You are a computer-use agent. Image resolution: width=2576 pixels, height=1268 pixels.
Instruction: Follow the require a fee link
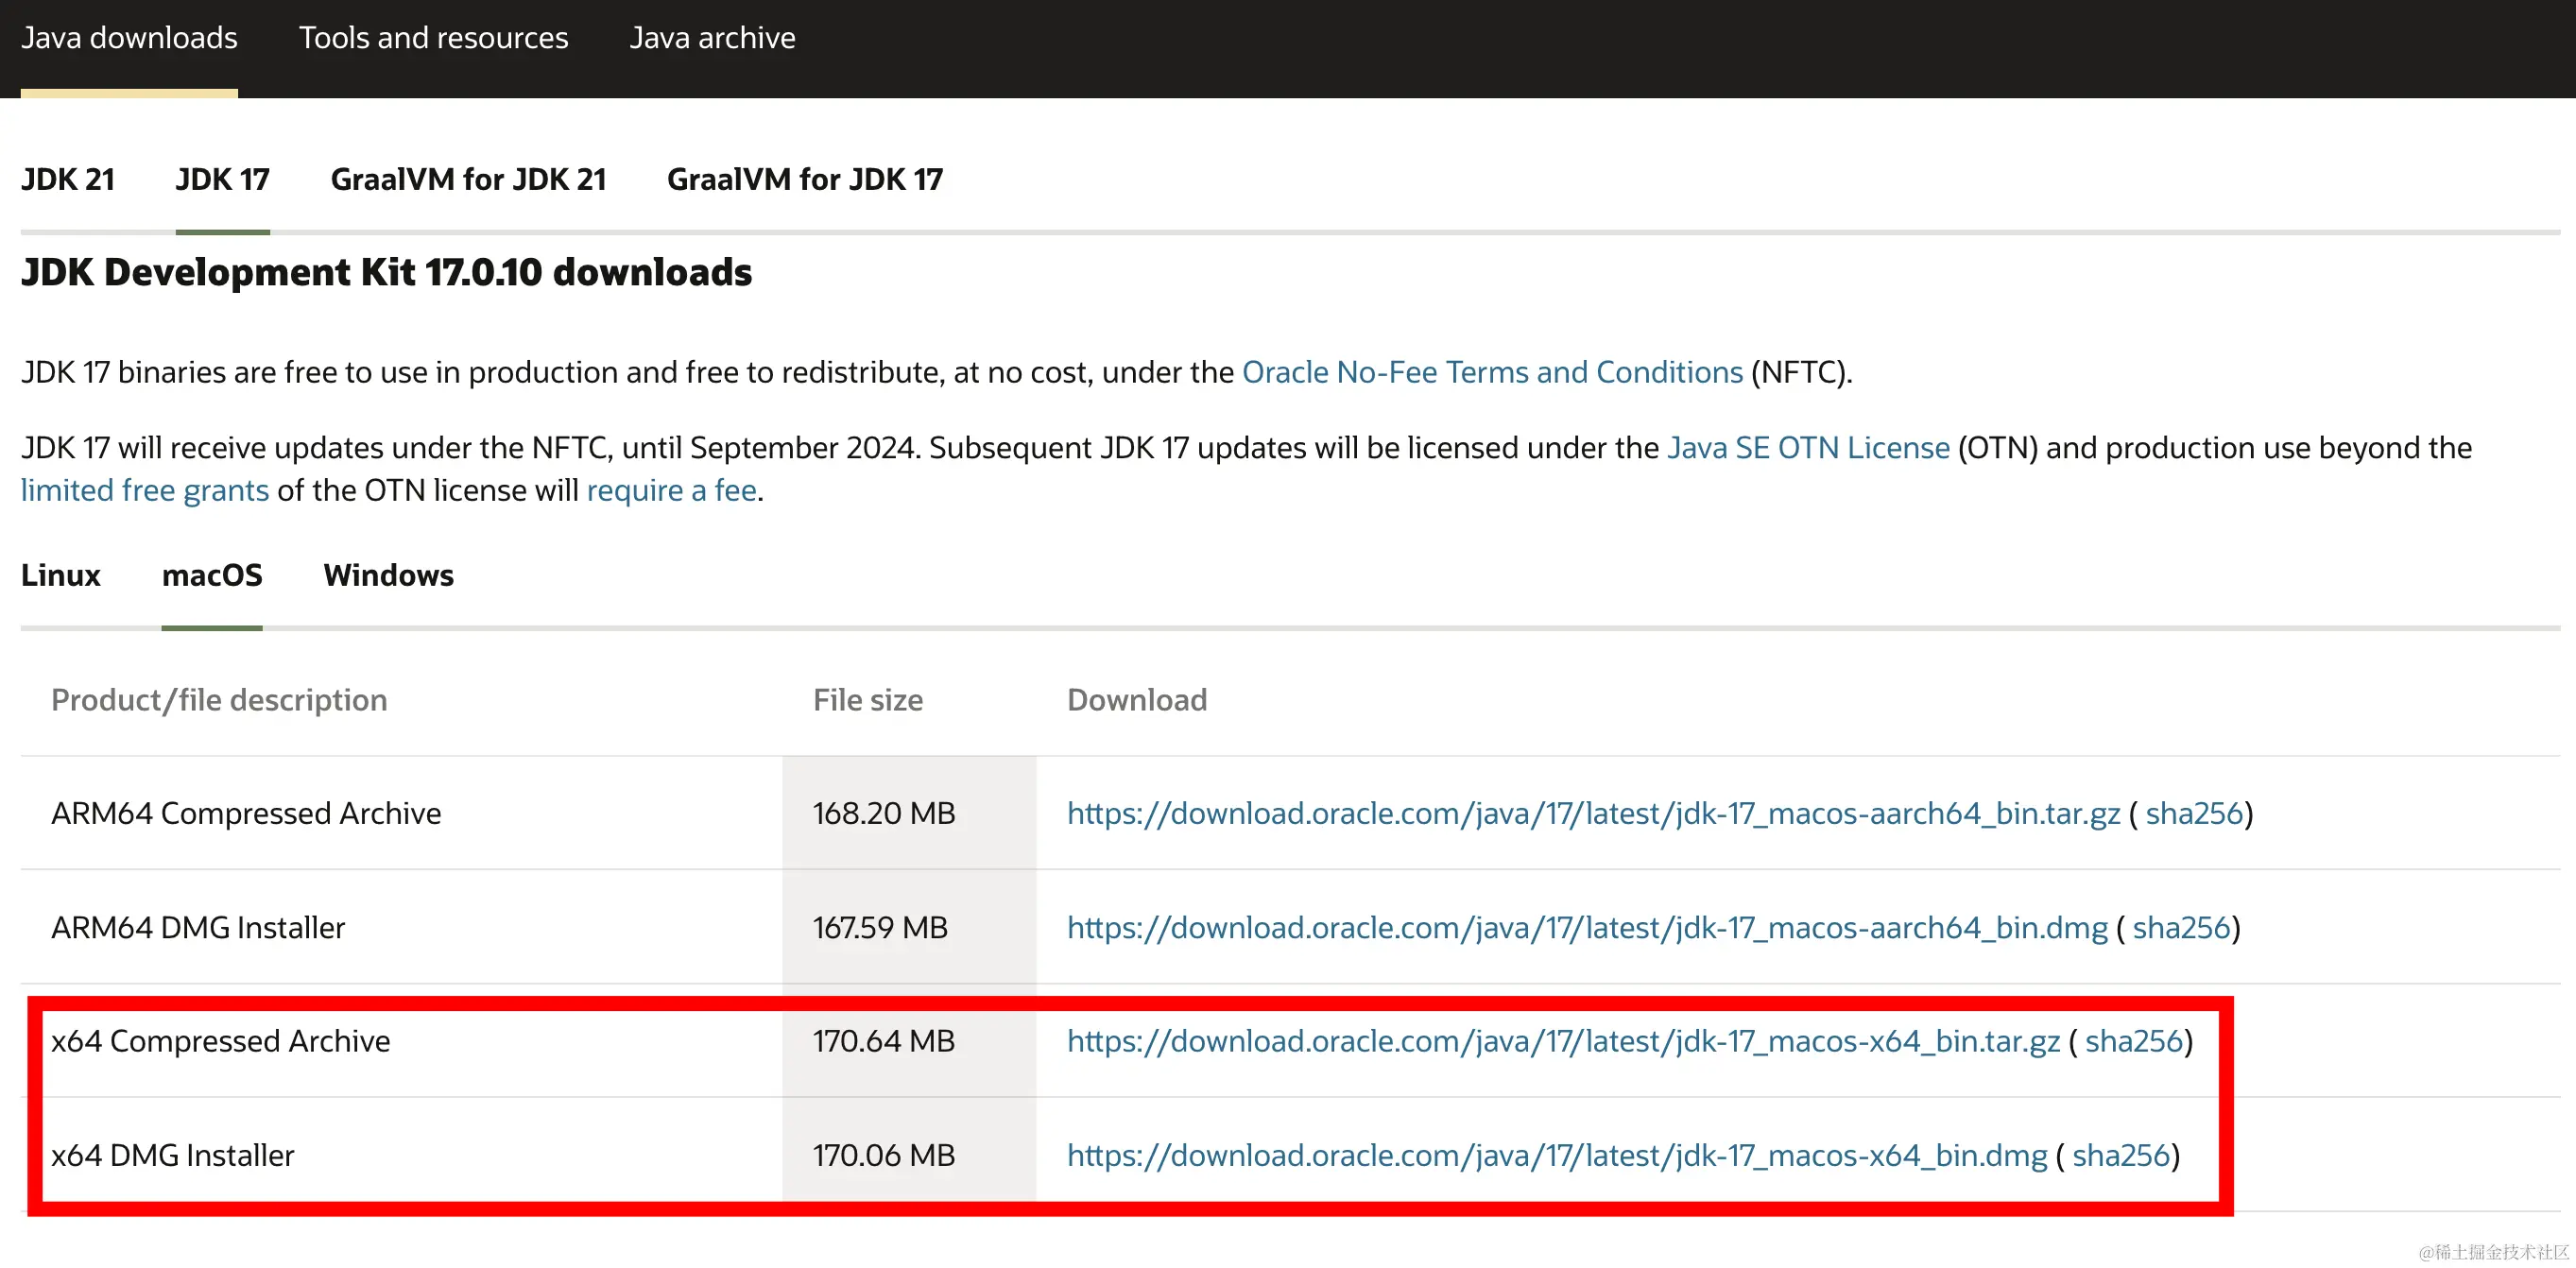coord(671,490)
